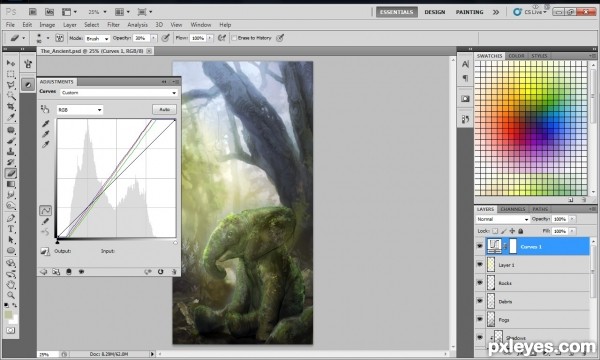Launch Mini Bridge from application bar
This screenshot has height=360, width=600.
coord(49,12)
